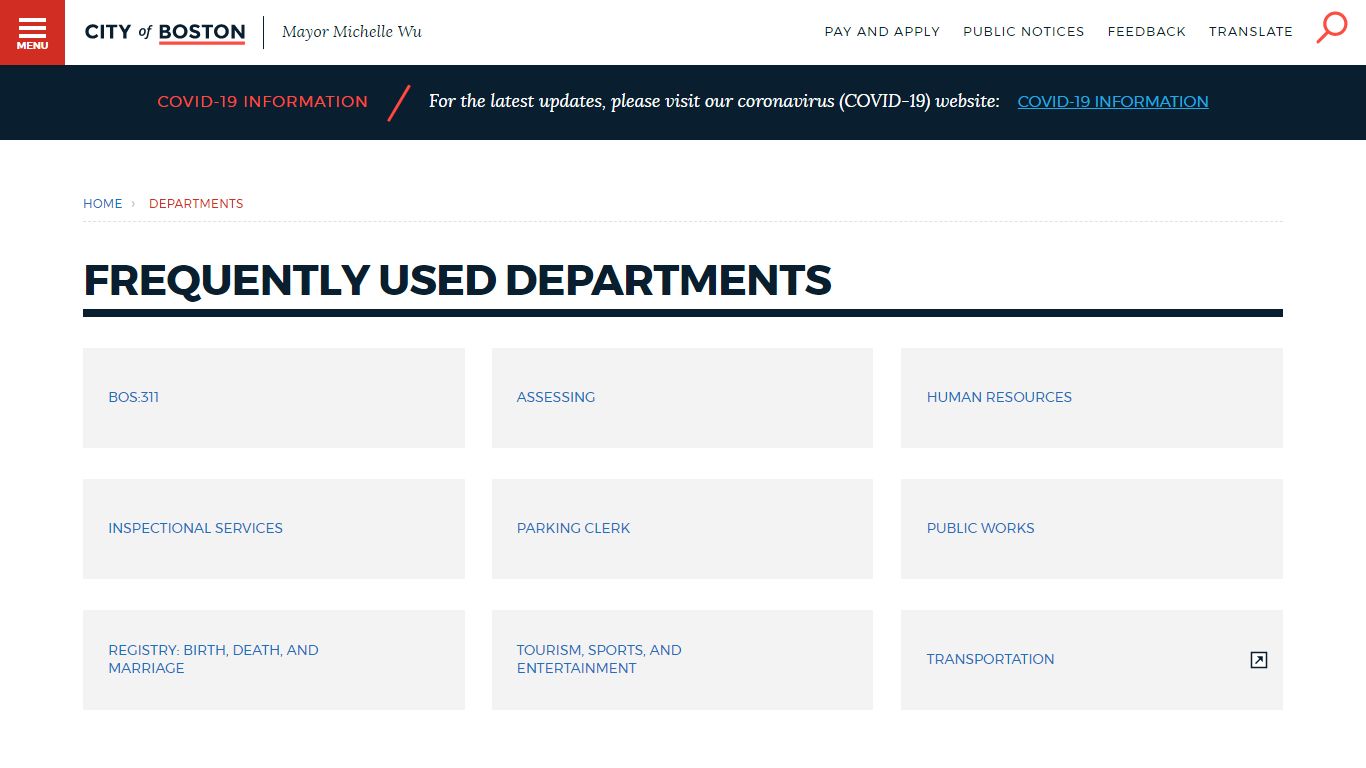This screenshot has width=1366, height=768.
Task: Open the Public Works department card
Action: click(1092, 529)
